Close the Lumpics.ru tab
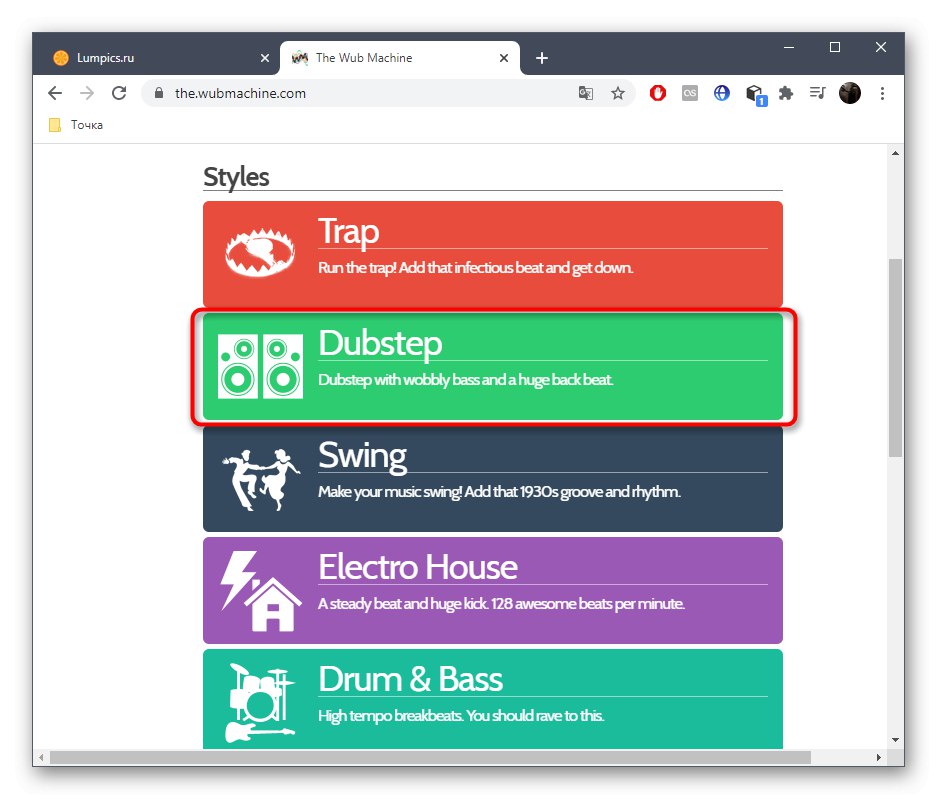The image size is (937, 799). pos(265,58)
